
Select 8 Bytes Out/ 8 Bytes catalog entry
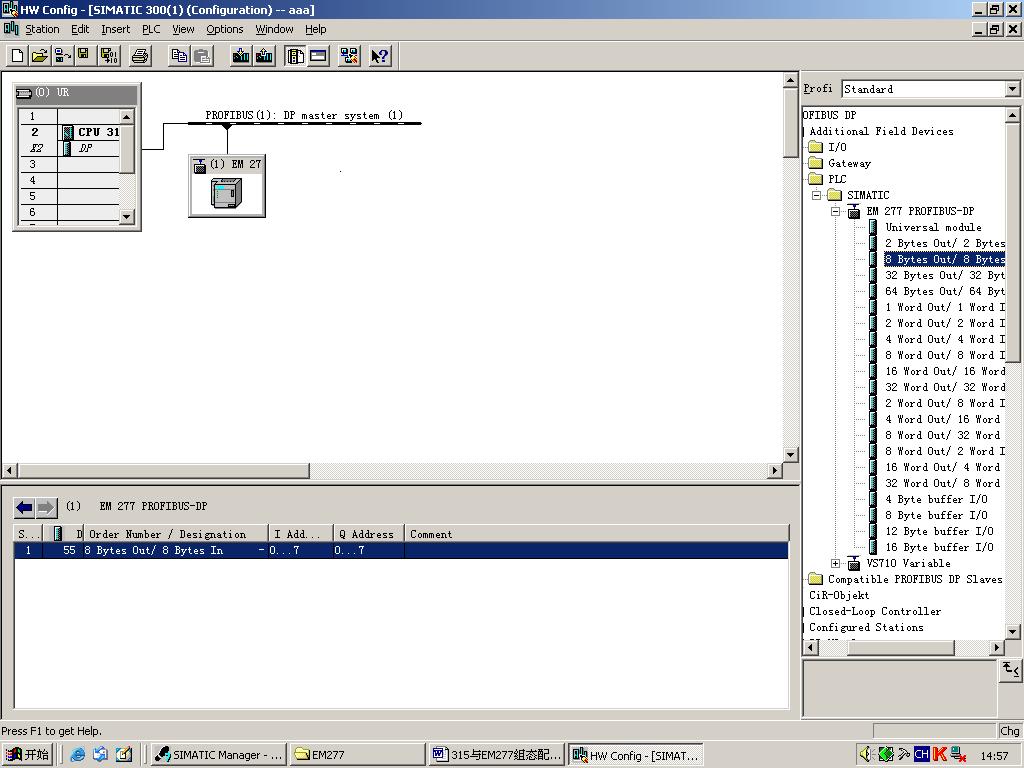coord(944,259)
